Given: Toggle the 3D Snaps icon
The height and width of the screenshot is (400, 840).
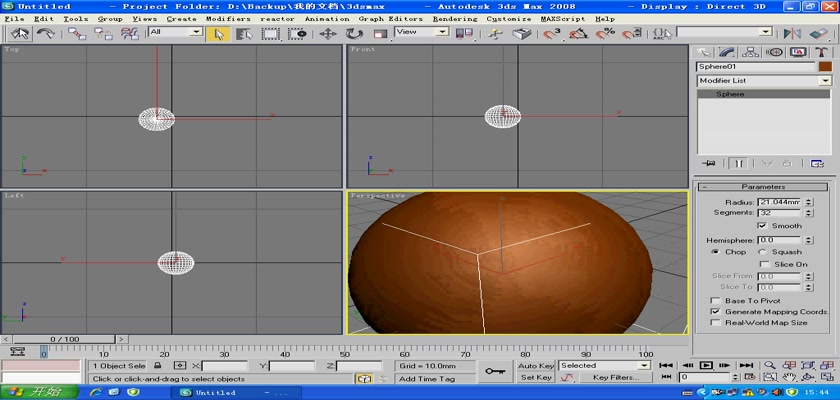Looking at the screenshot, I should pyautogui.click(x=552, y=33).
